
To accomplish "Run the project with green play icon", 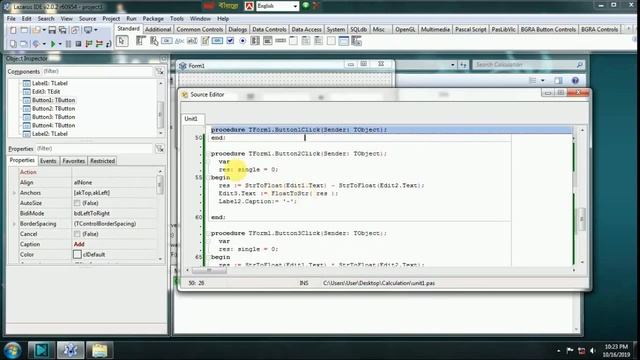I will click(53, 44).
